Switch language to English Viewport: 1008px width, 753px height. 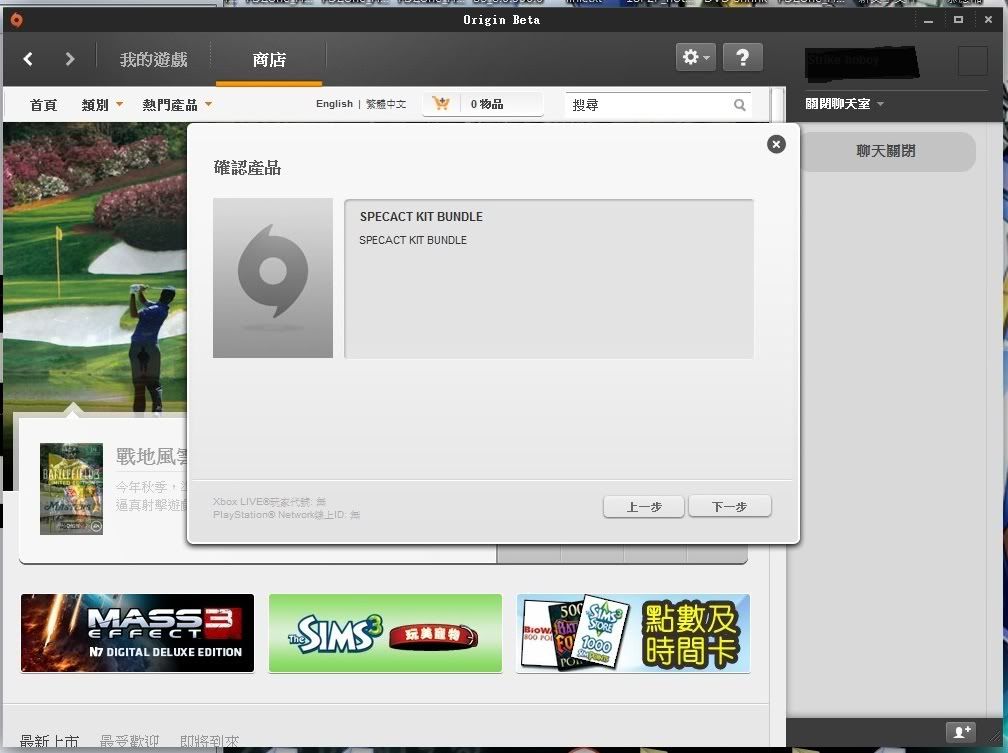point(334,104)
